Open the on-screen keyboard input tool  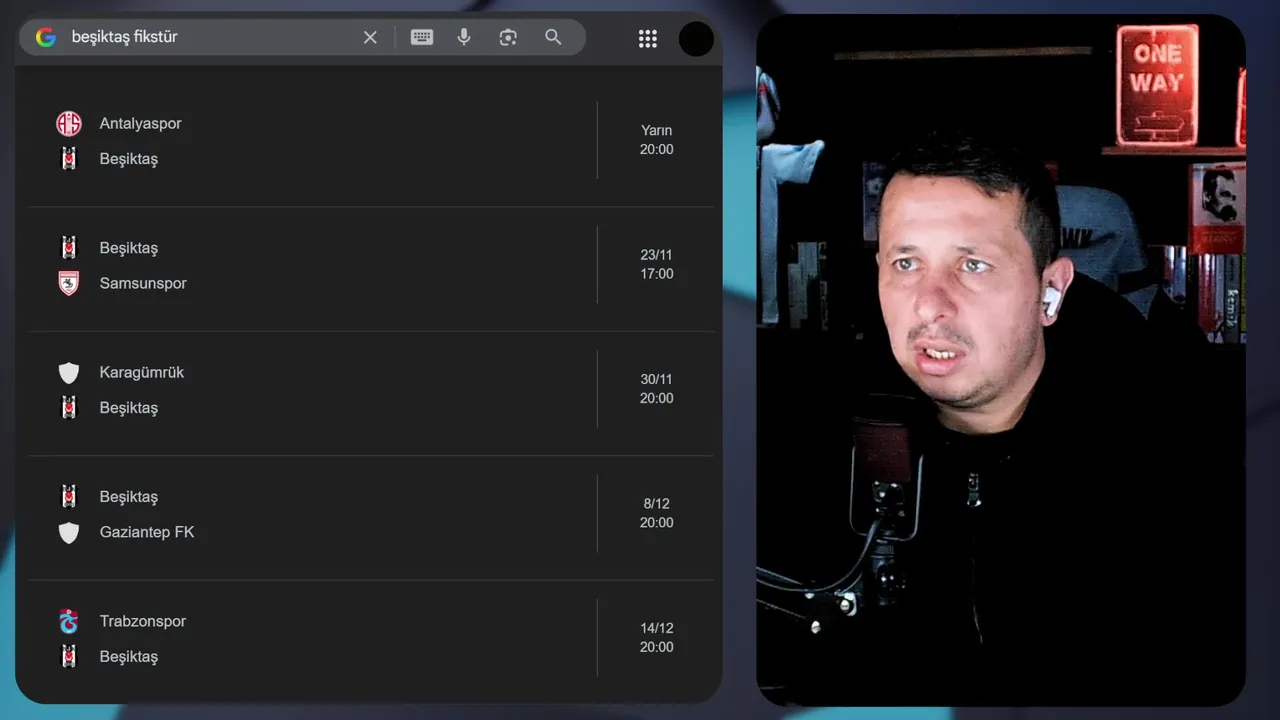tap(422, 37)
